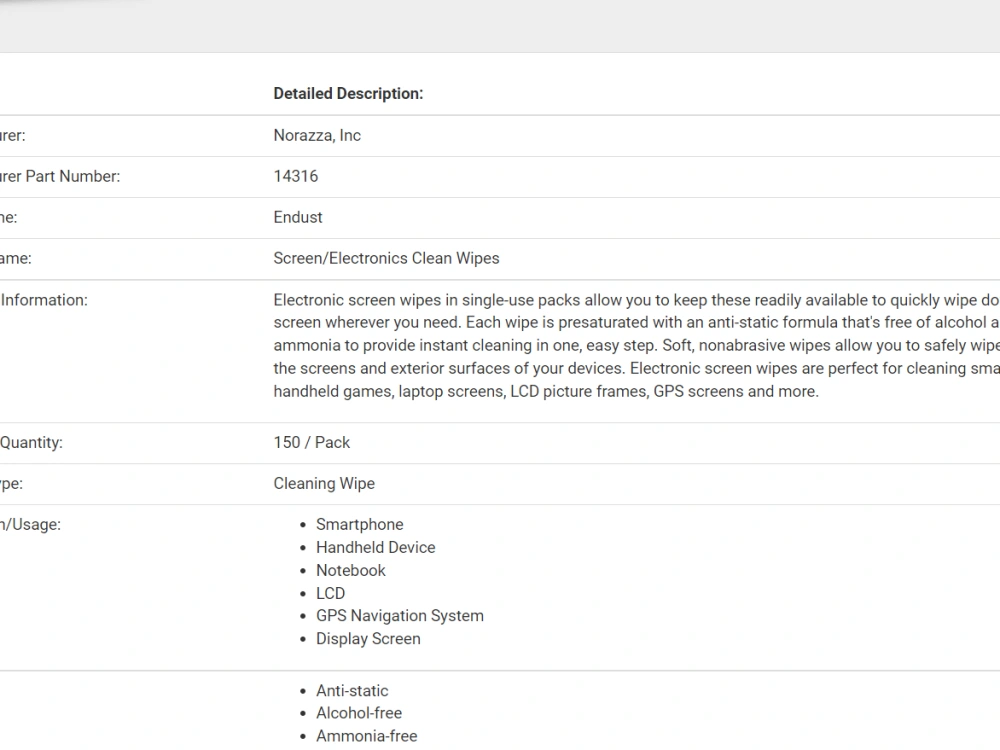Click the Part Number row label
The width and height of the screenshot is (1000, 750).
click(60, 176)
